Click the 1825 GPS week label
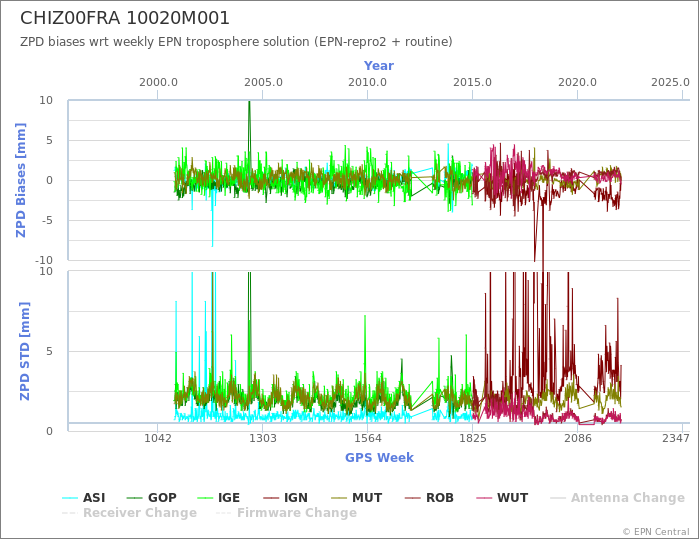The height and width of the screenshot is (540, 700). click(472, 438)
